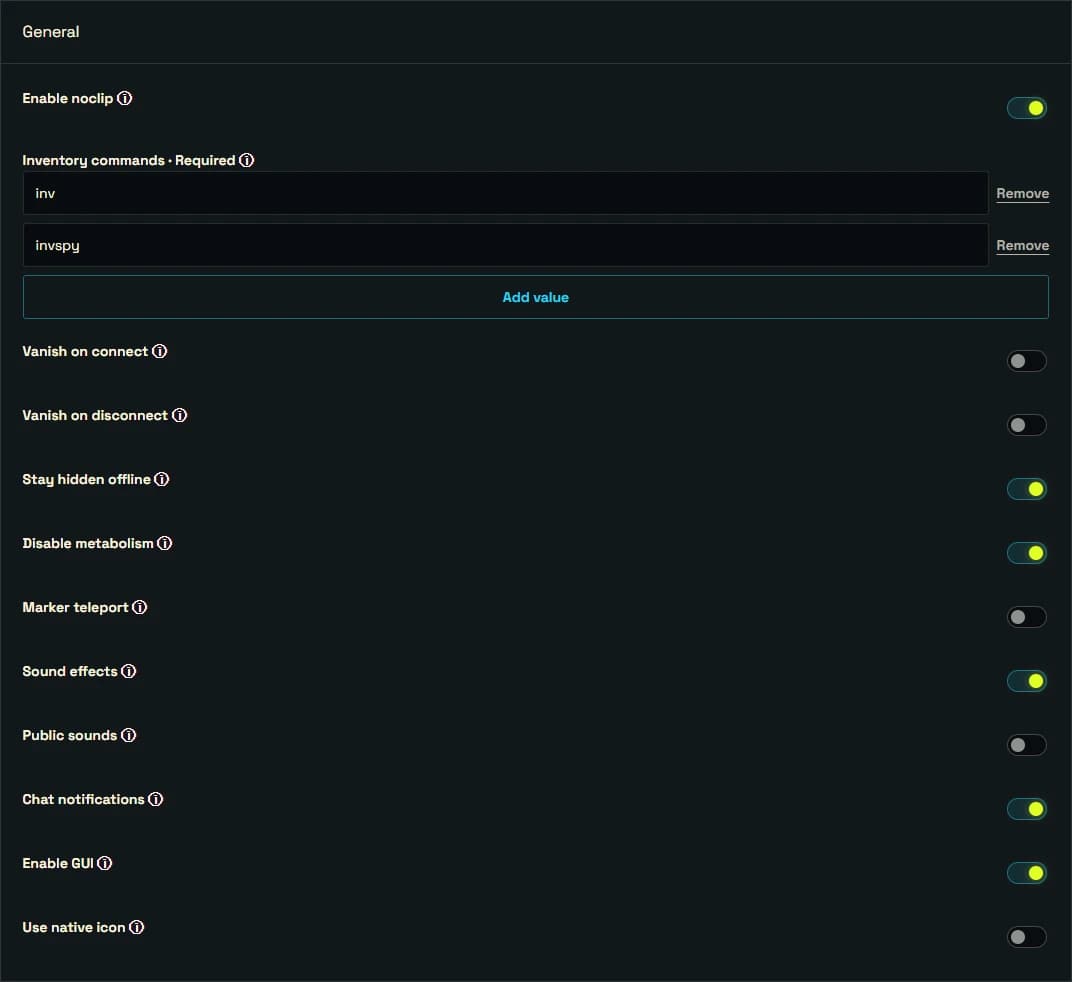Click the Stay hidden offline label
Viewport: 1072px width, 982px height.
tap(86, 480)
